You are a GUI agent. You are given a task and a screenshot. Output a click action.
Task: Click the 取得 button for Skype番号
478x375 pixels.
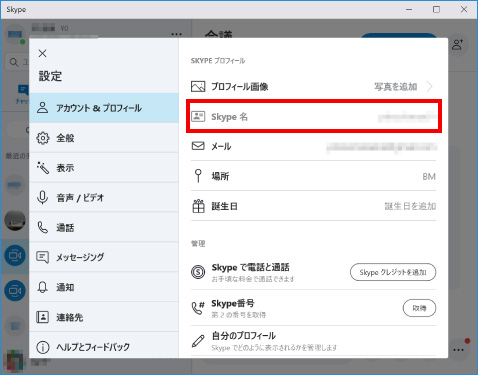419,308
